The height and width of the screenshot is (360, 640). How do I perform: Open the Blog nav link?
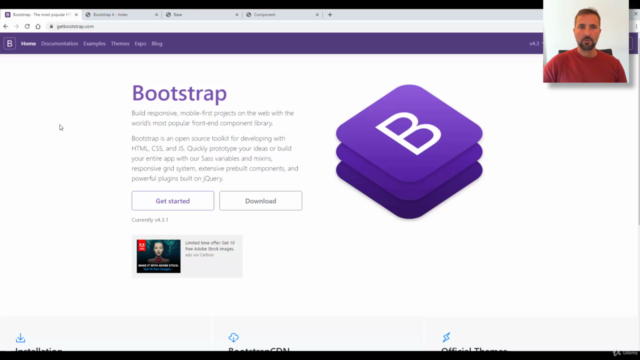157,44
